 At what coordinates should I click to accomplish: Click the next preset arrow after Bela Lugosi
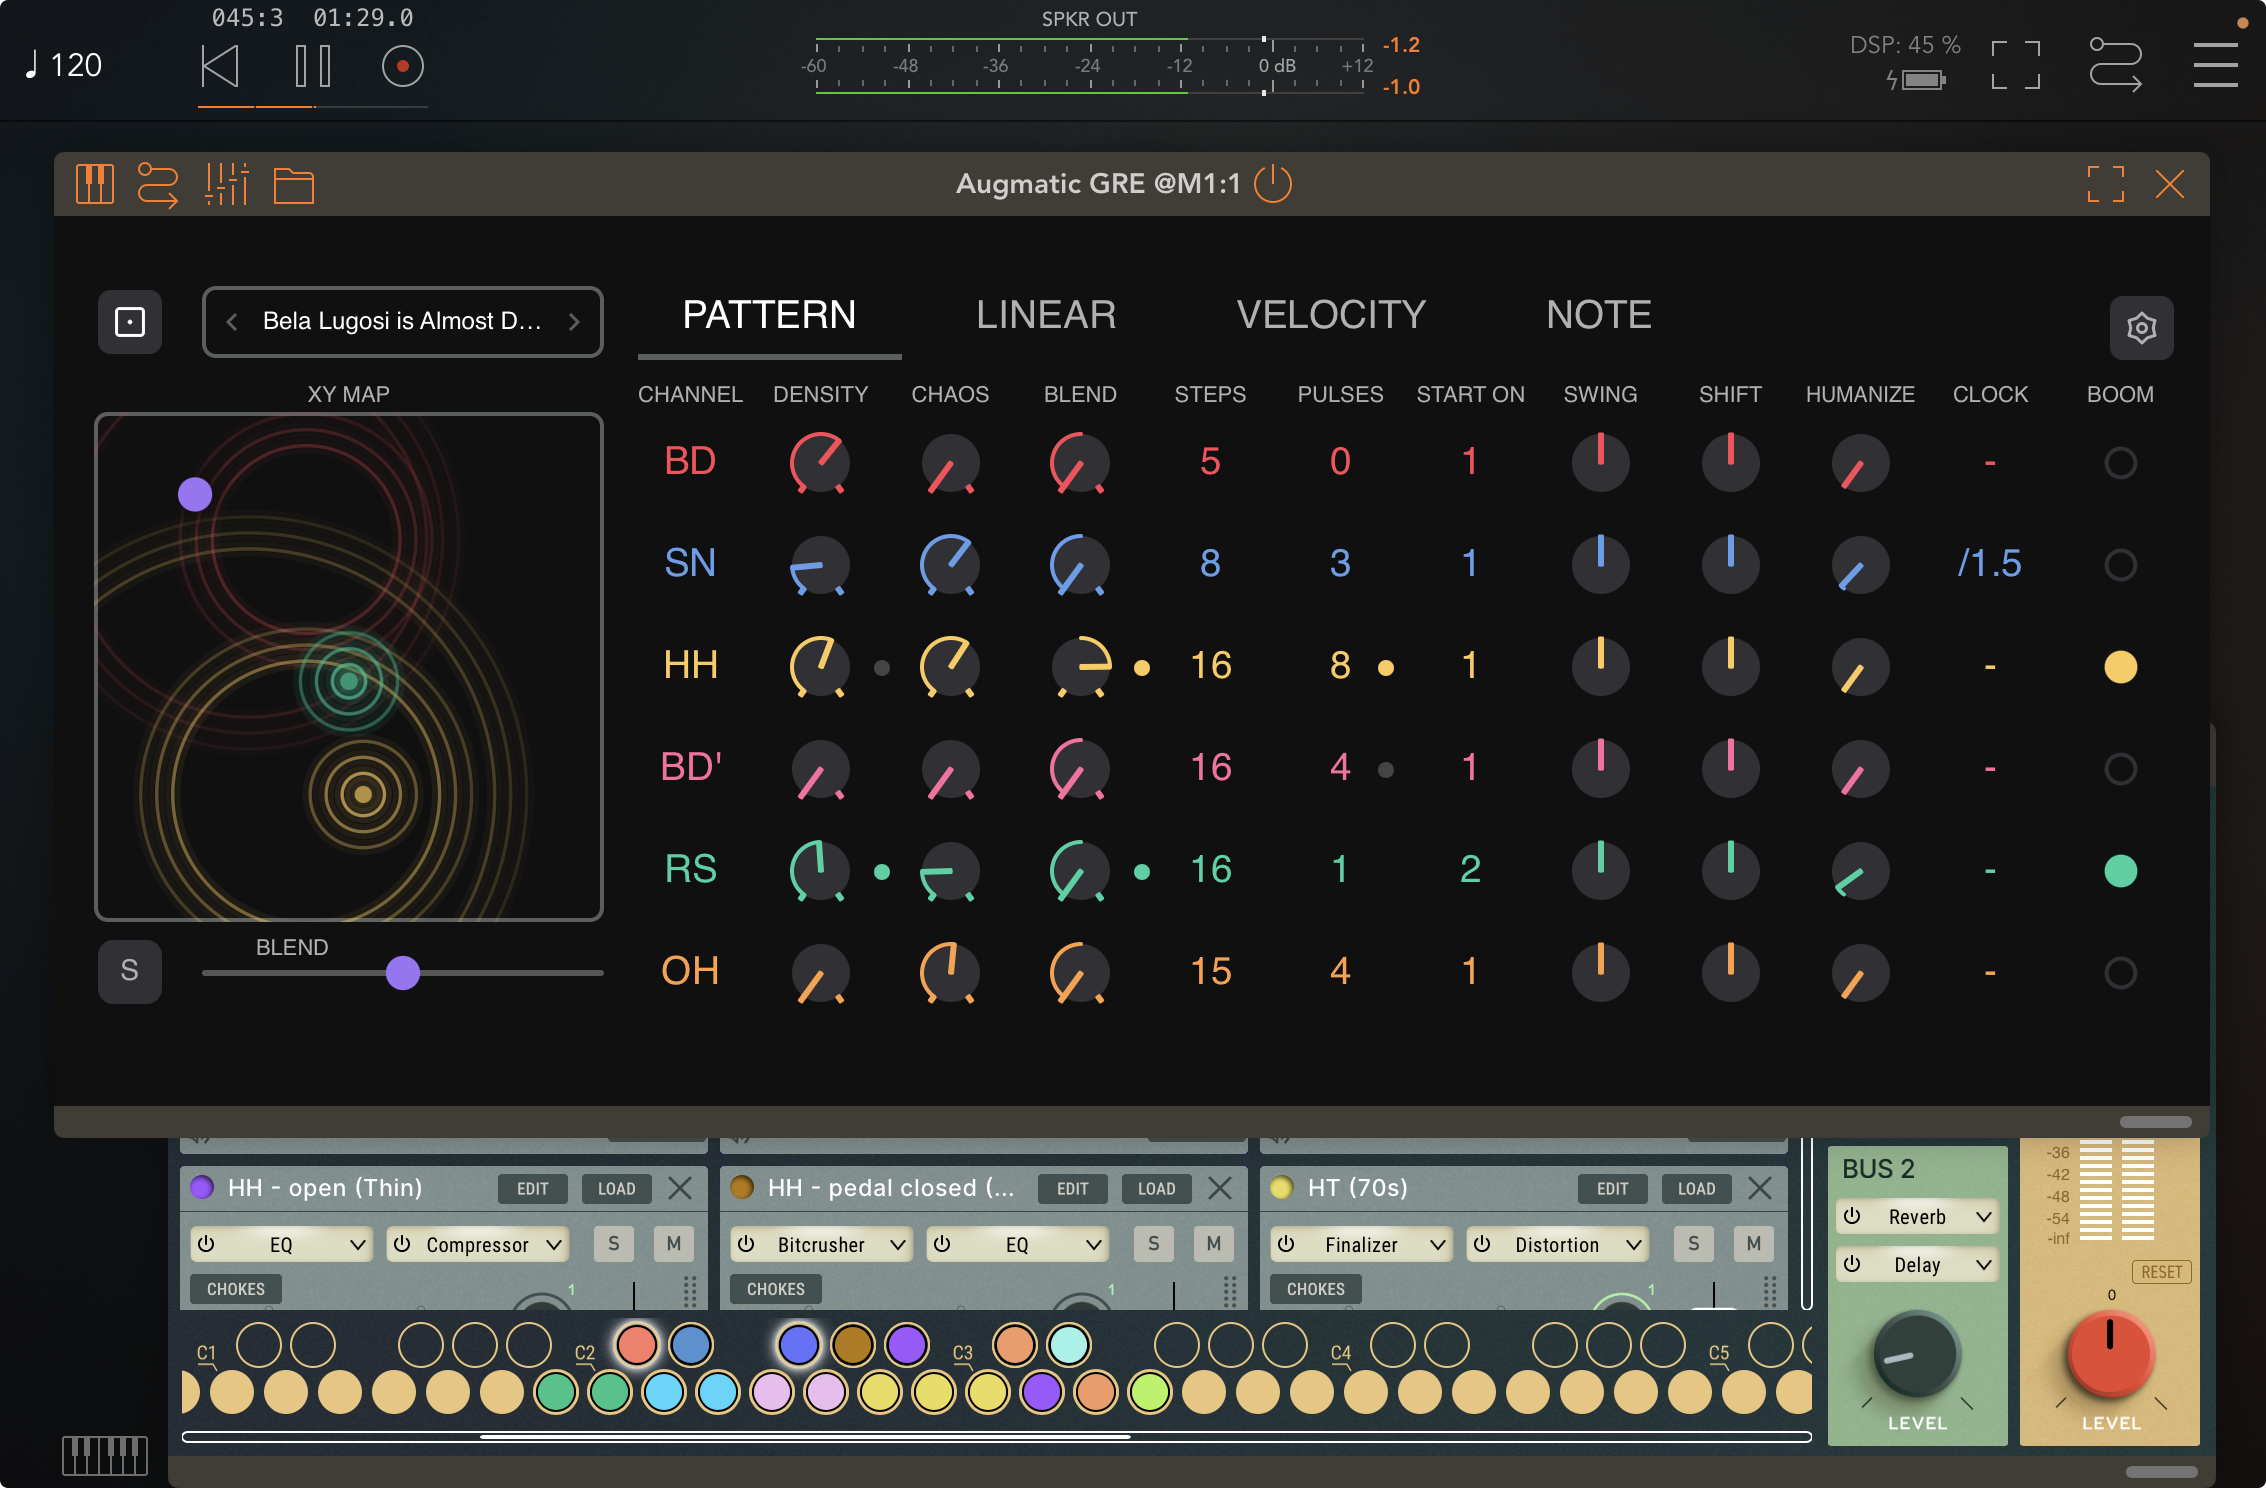575,322
